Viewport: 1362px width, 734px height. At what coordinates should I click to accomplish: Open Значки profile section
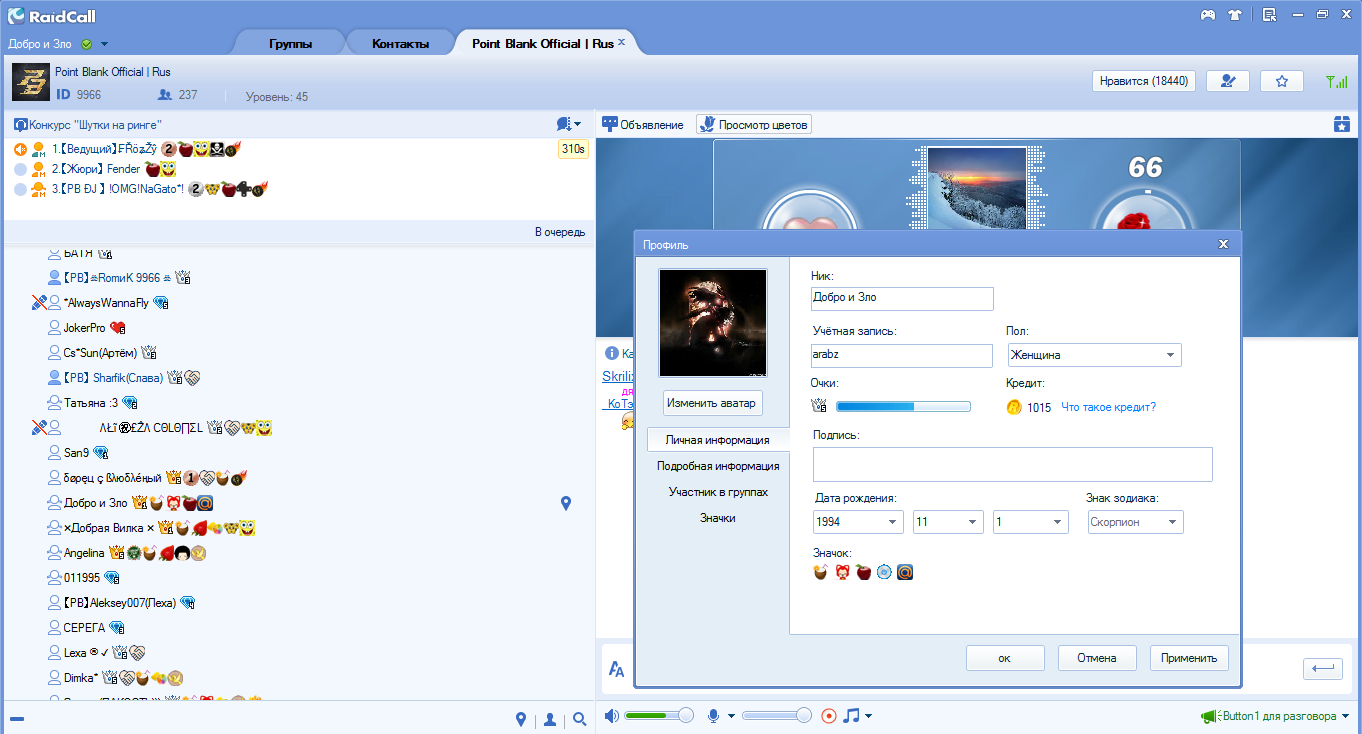[717, 518]
